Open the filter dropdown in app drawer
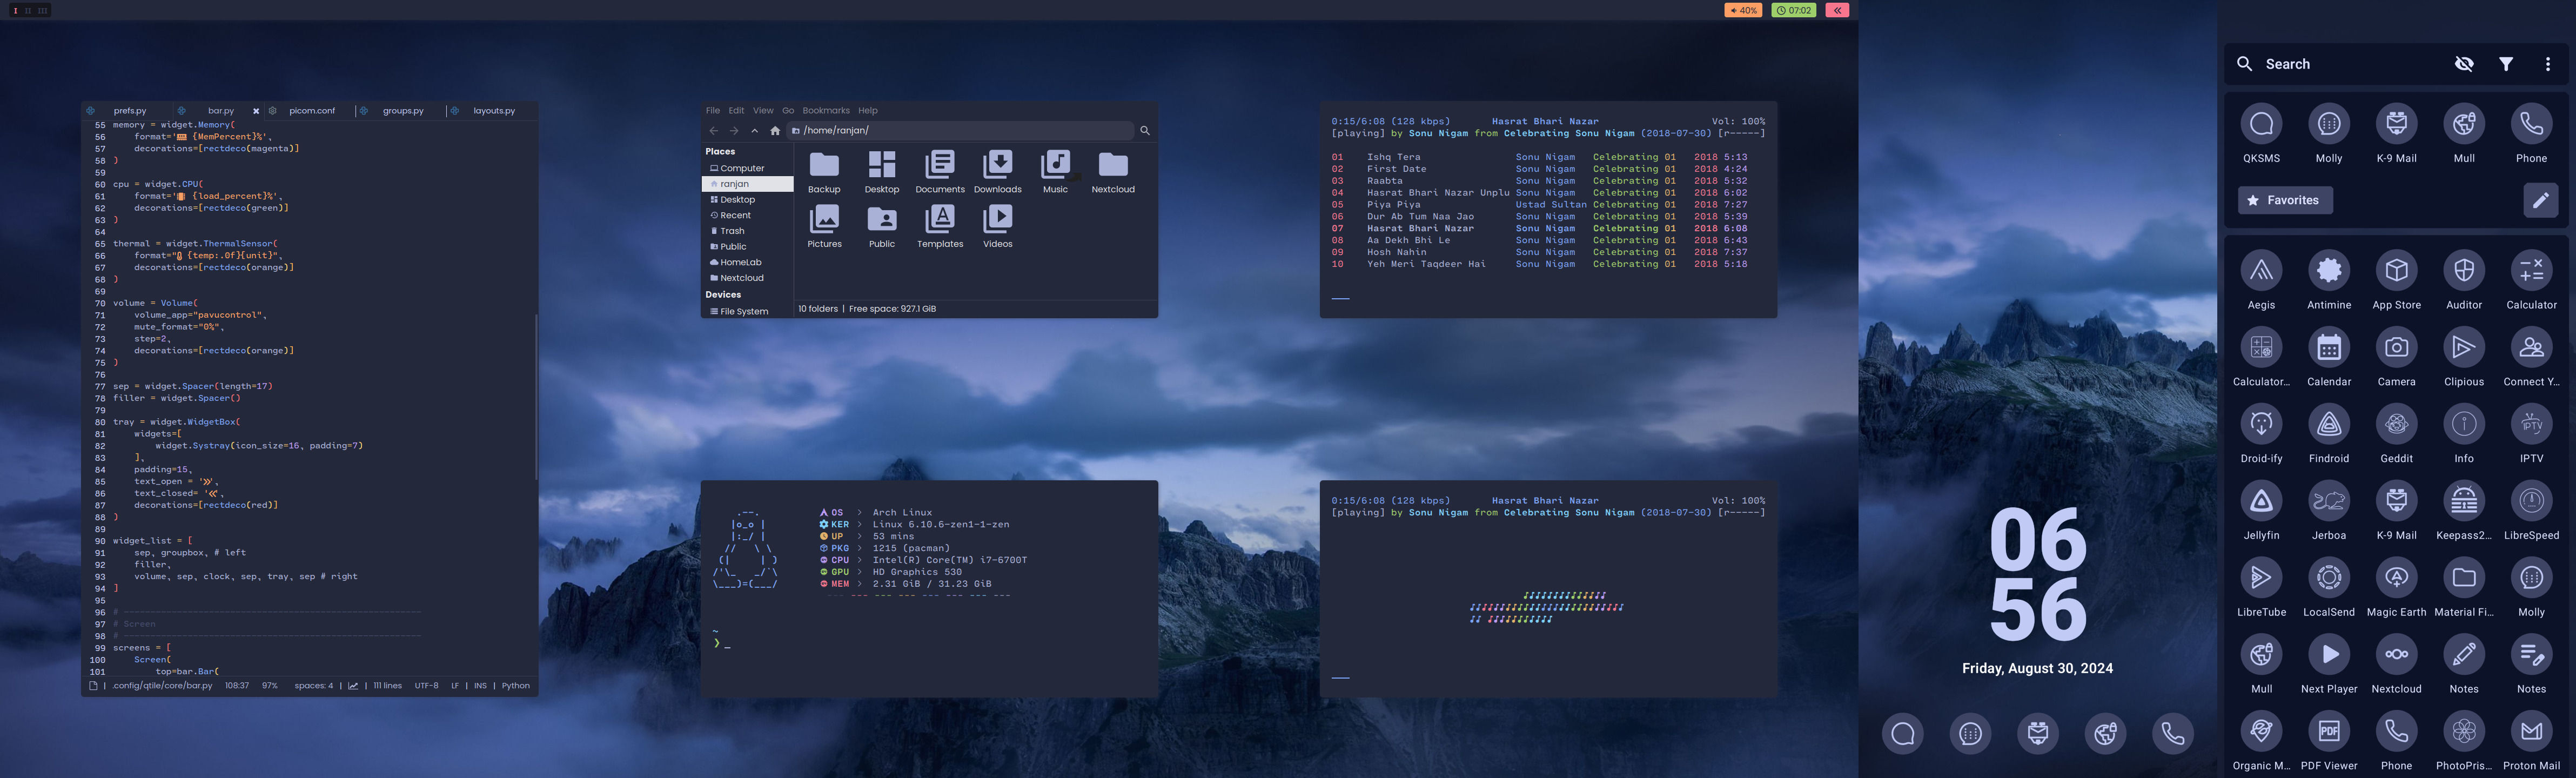This screenshot has height=778, width=2576. point(2506,64)
